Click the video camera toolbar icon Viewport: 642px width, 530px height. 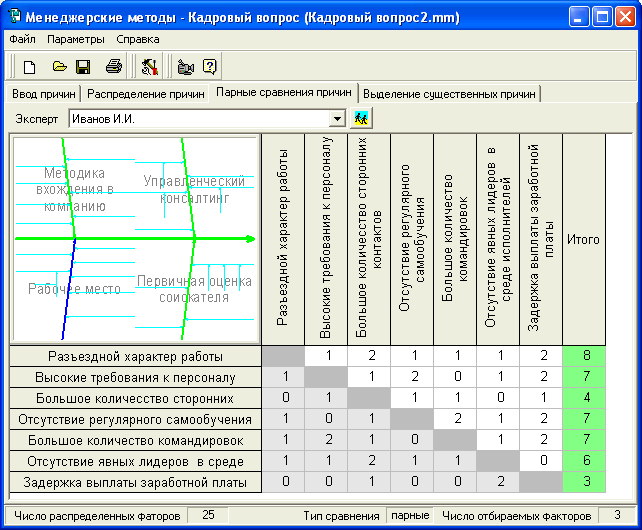[186, 67]
